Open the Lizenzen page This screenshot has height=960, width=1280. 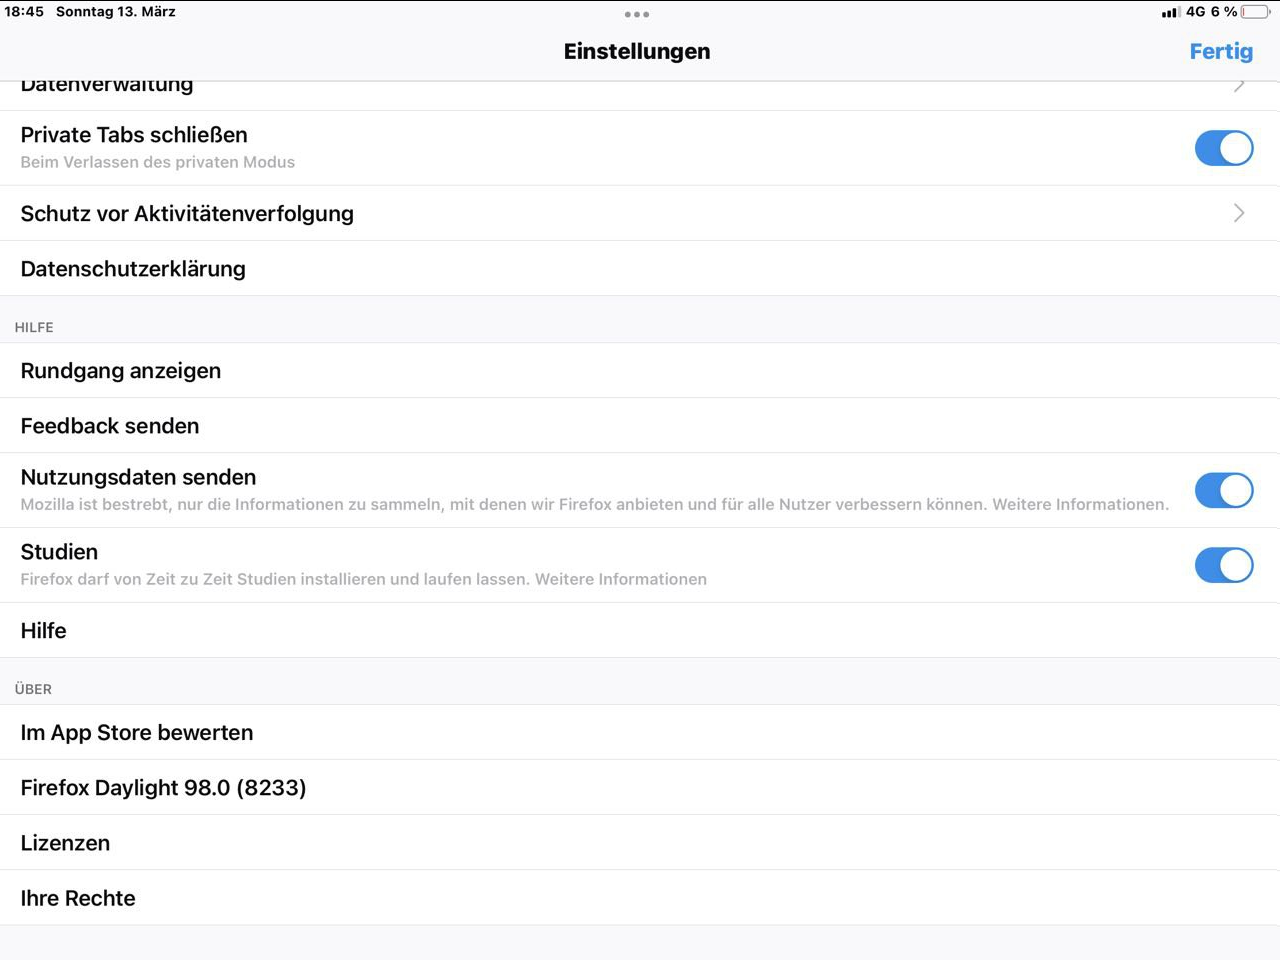pos(65,842)
